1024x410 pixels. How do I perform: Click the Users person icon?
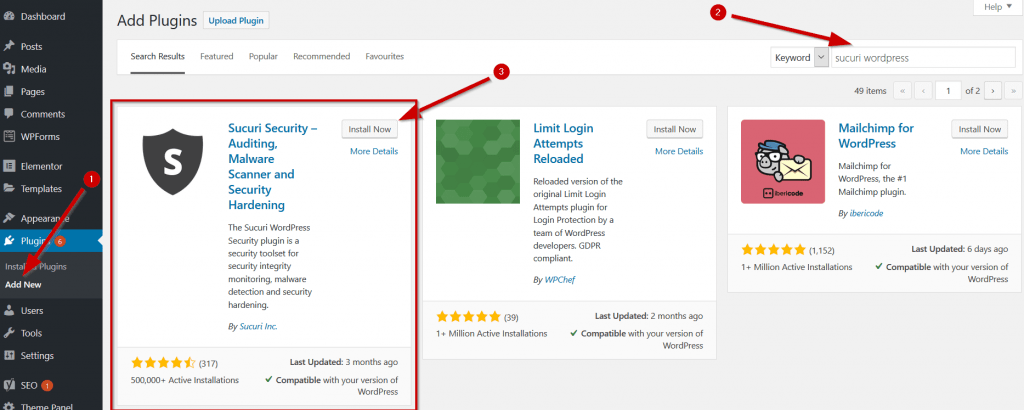(9, 311)
